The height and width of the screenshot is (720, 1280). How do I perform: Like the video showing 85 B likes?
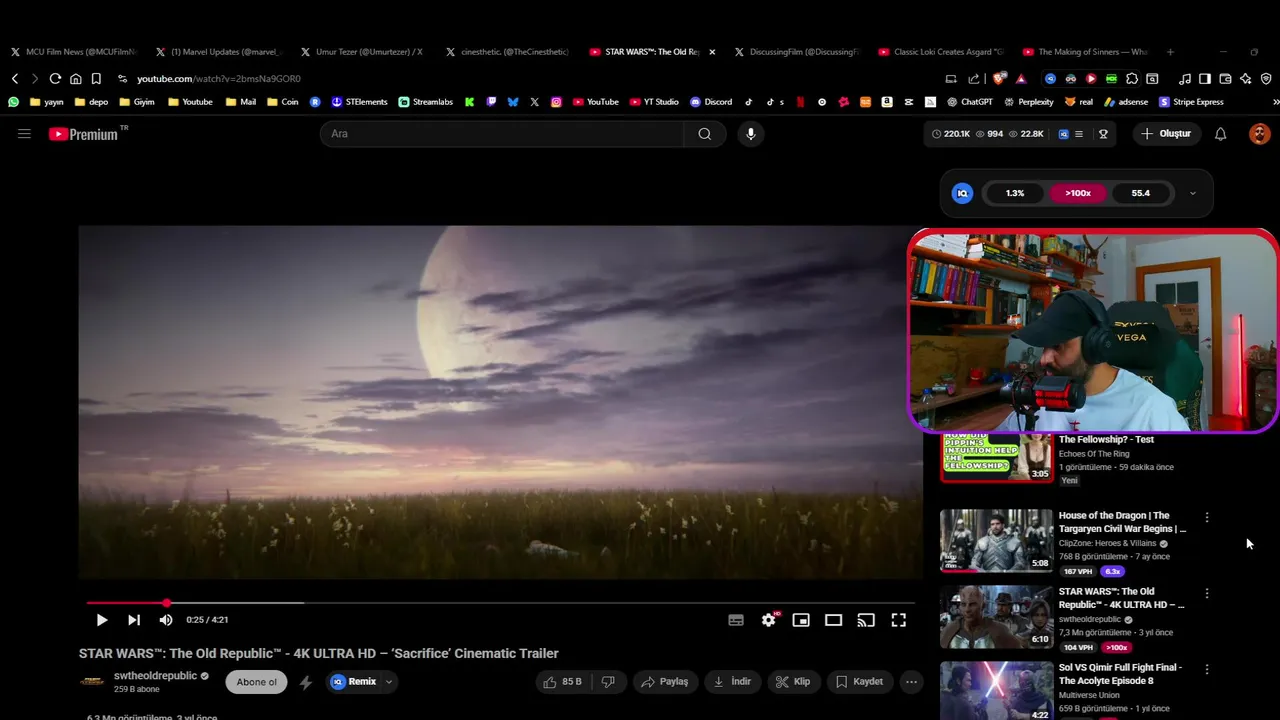point(562,682)
